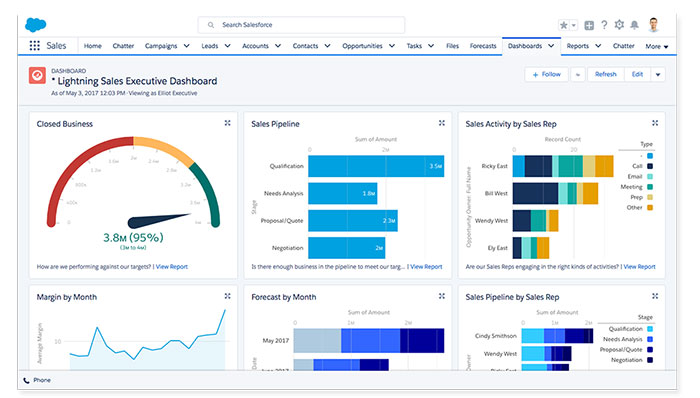This screenshot has width=700, height=398.
Task: Open the Setup gear icon
Action: tap(619, 25)
